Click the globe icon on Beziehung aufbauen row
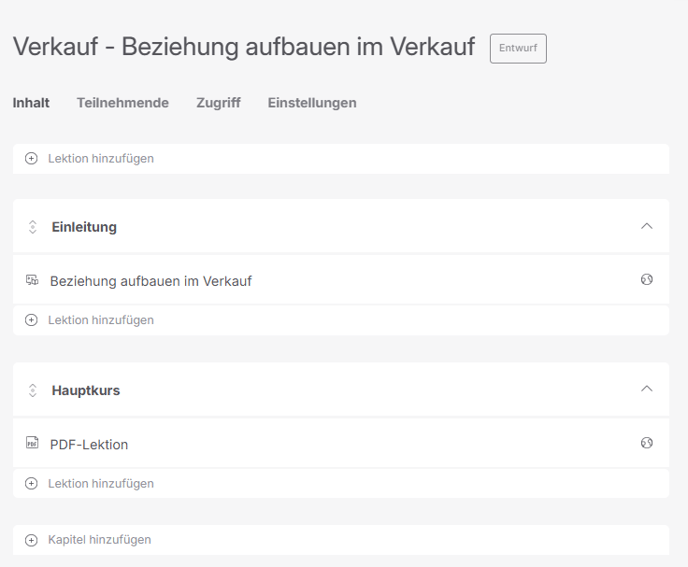Screen dimensions: 688x567 coord(647,280)
